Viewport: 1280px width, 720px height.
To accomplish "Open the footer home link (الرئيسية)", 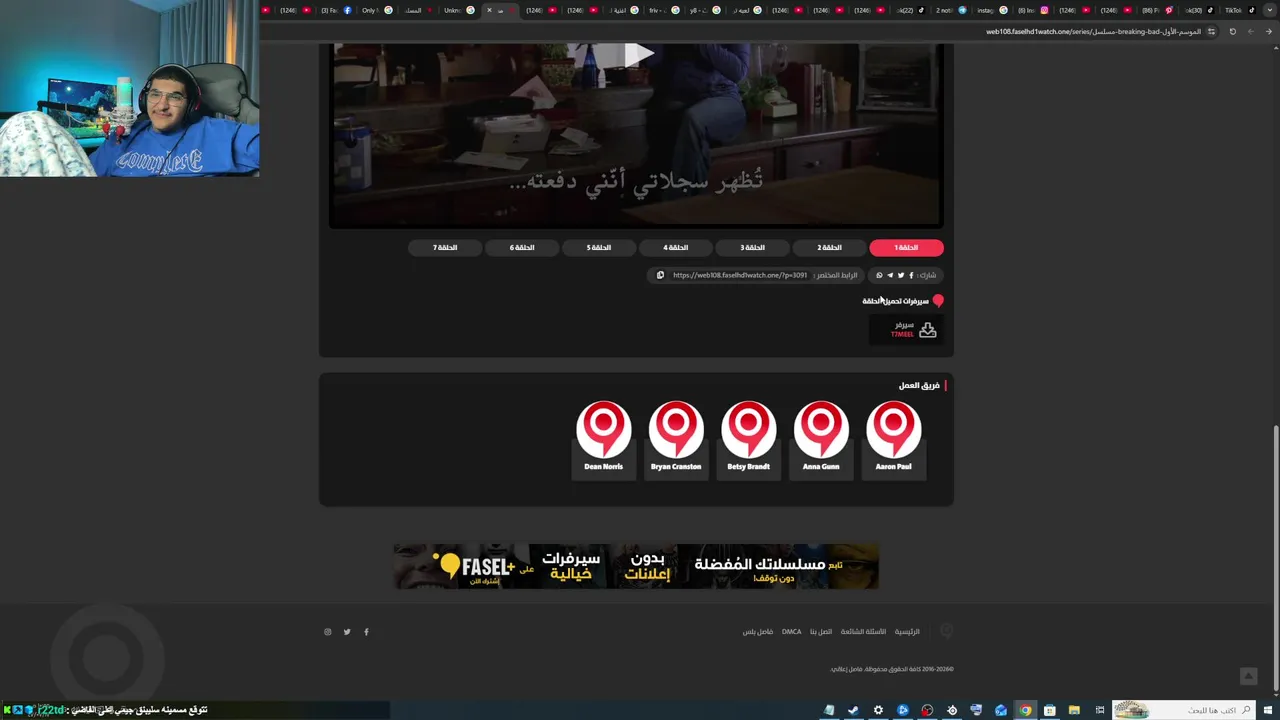I will click(907, 632).
